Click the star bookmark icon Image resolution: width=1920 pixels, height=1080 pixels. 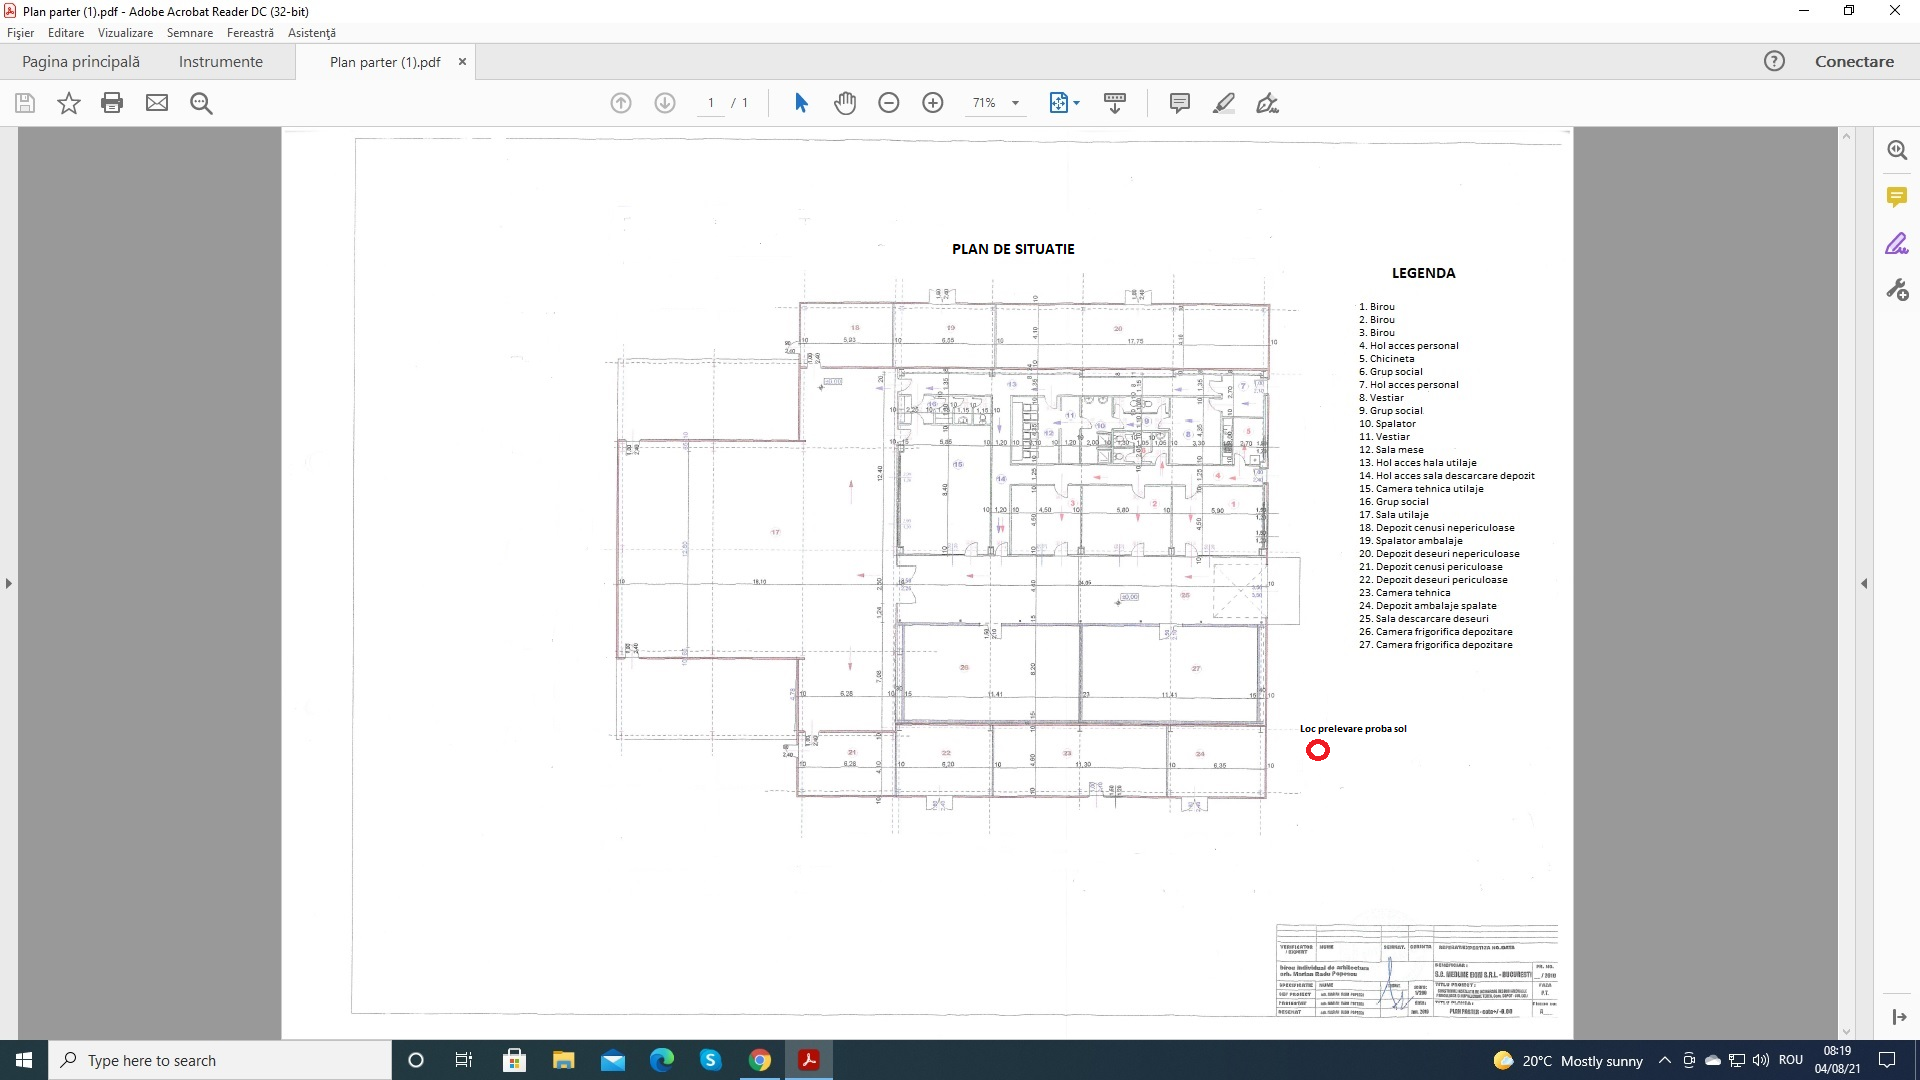tap(68, 103)
